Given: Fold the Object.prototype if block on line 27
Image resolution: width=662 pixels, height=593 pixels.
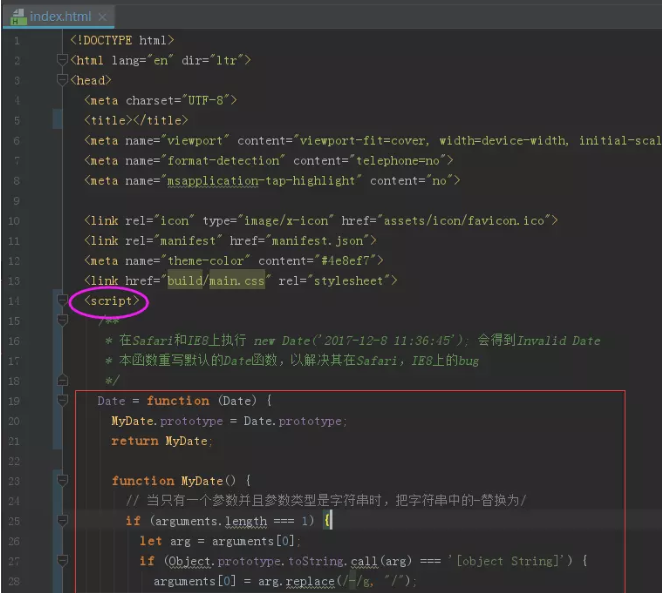Looking at the screenshot, I should (x=62, y=561).
